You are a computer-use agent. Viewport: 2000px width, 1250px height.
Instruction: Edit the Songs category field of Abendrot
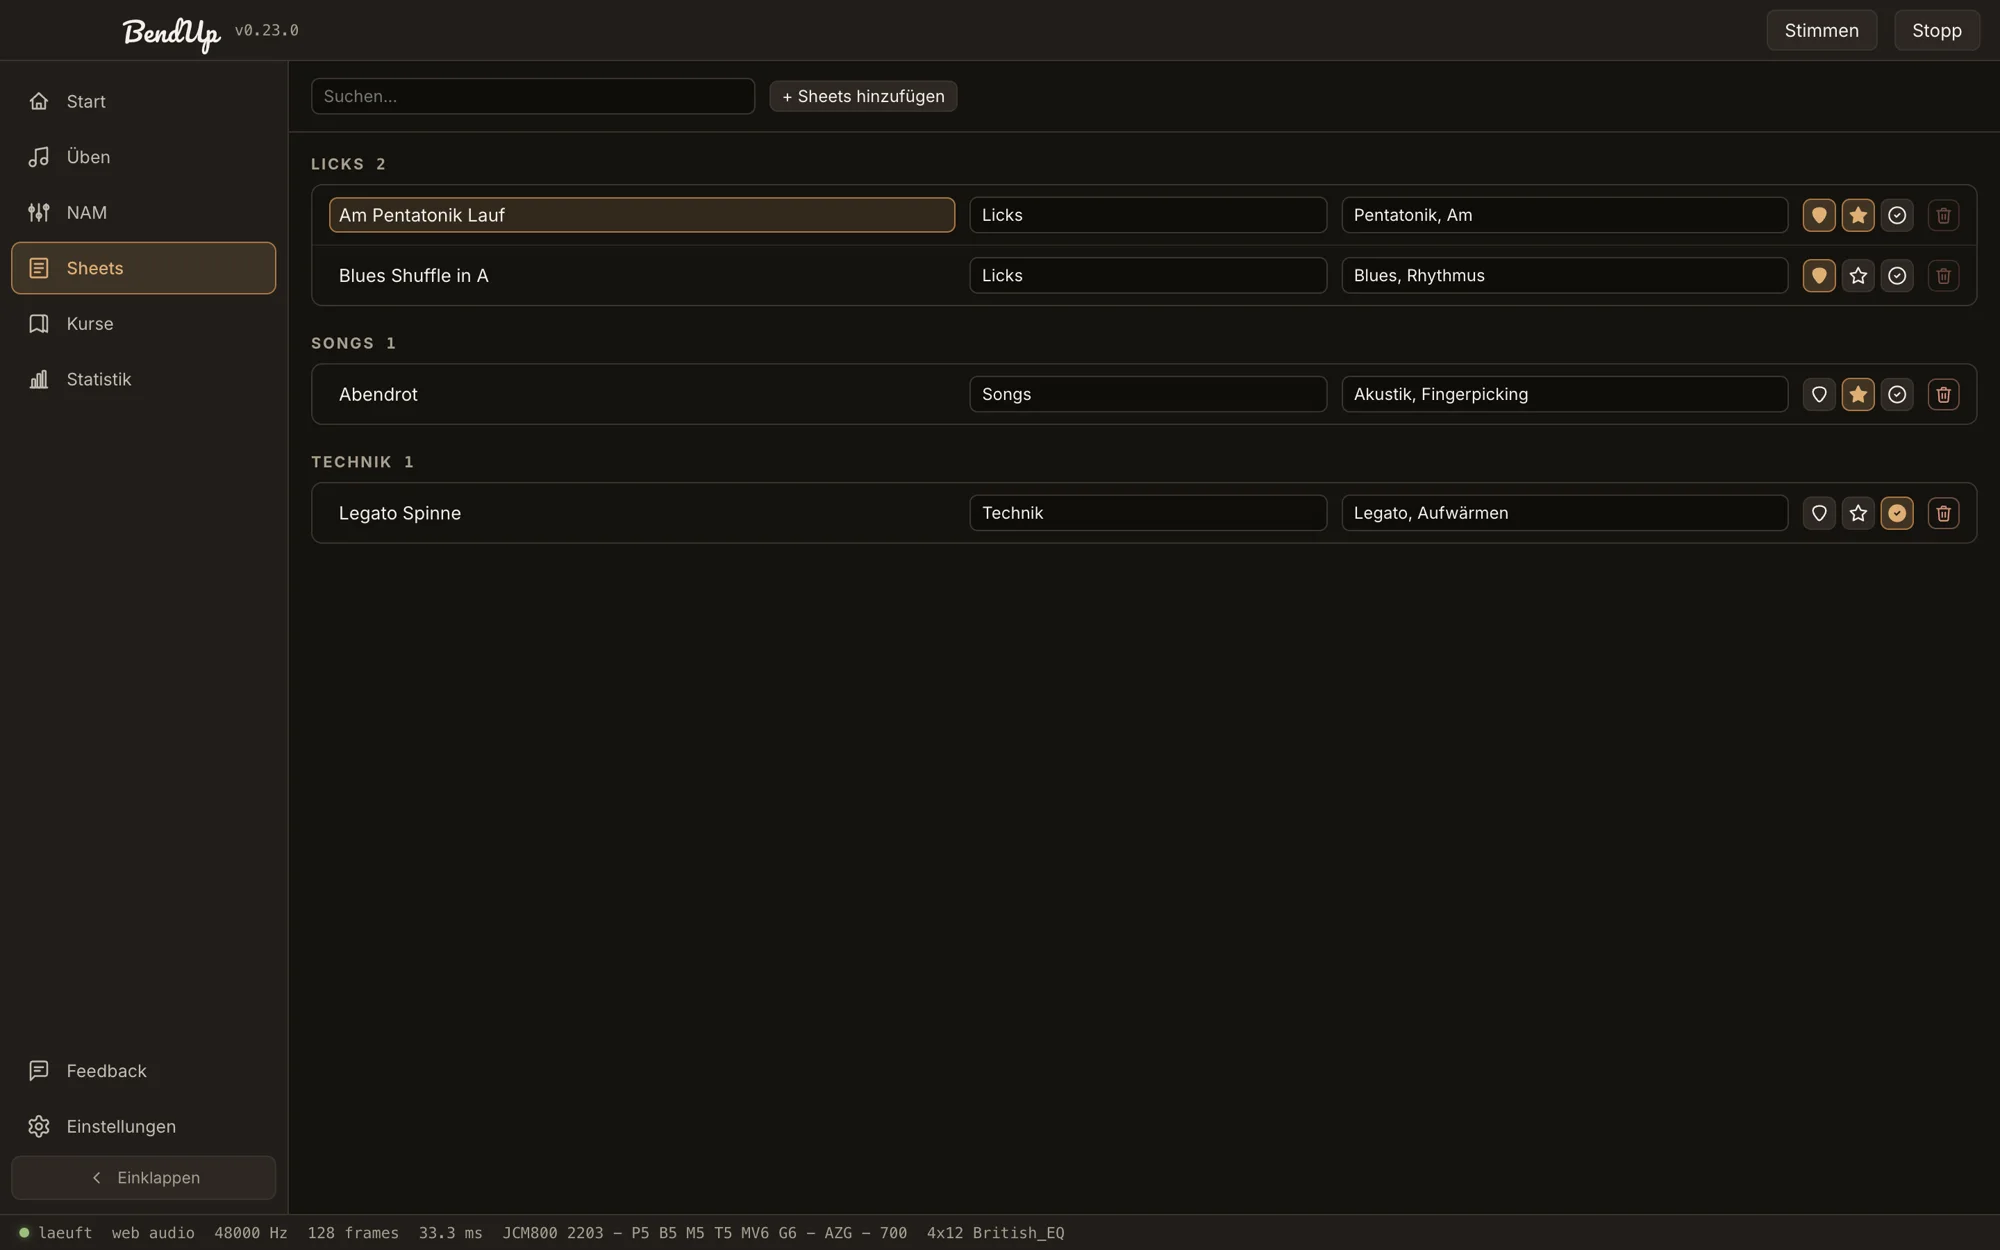pos(1148,394)
